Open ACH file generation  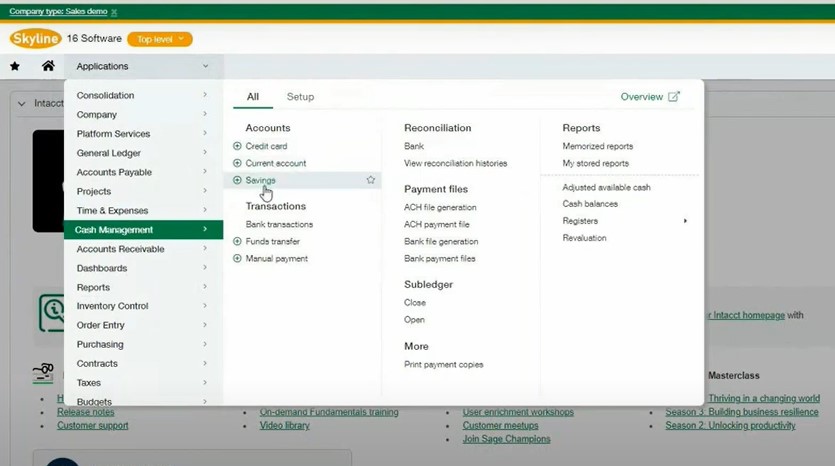440,207
